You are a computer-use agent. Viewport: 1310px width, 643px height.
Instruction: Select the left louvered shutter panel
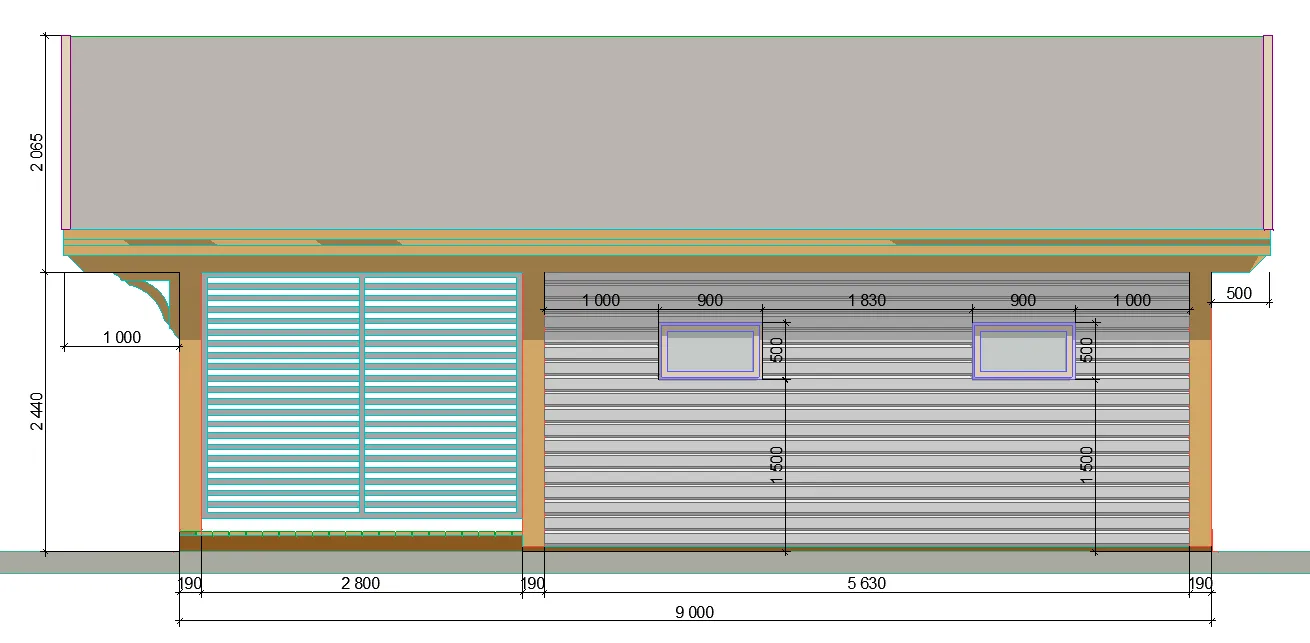tap(283, 394)
